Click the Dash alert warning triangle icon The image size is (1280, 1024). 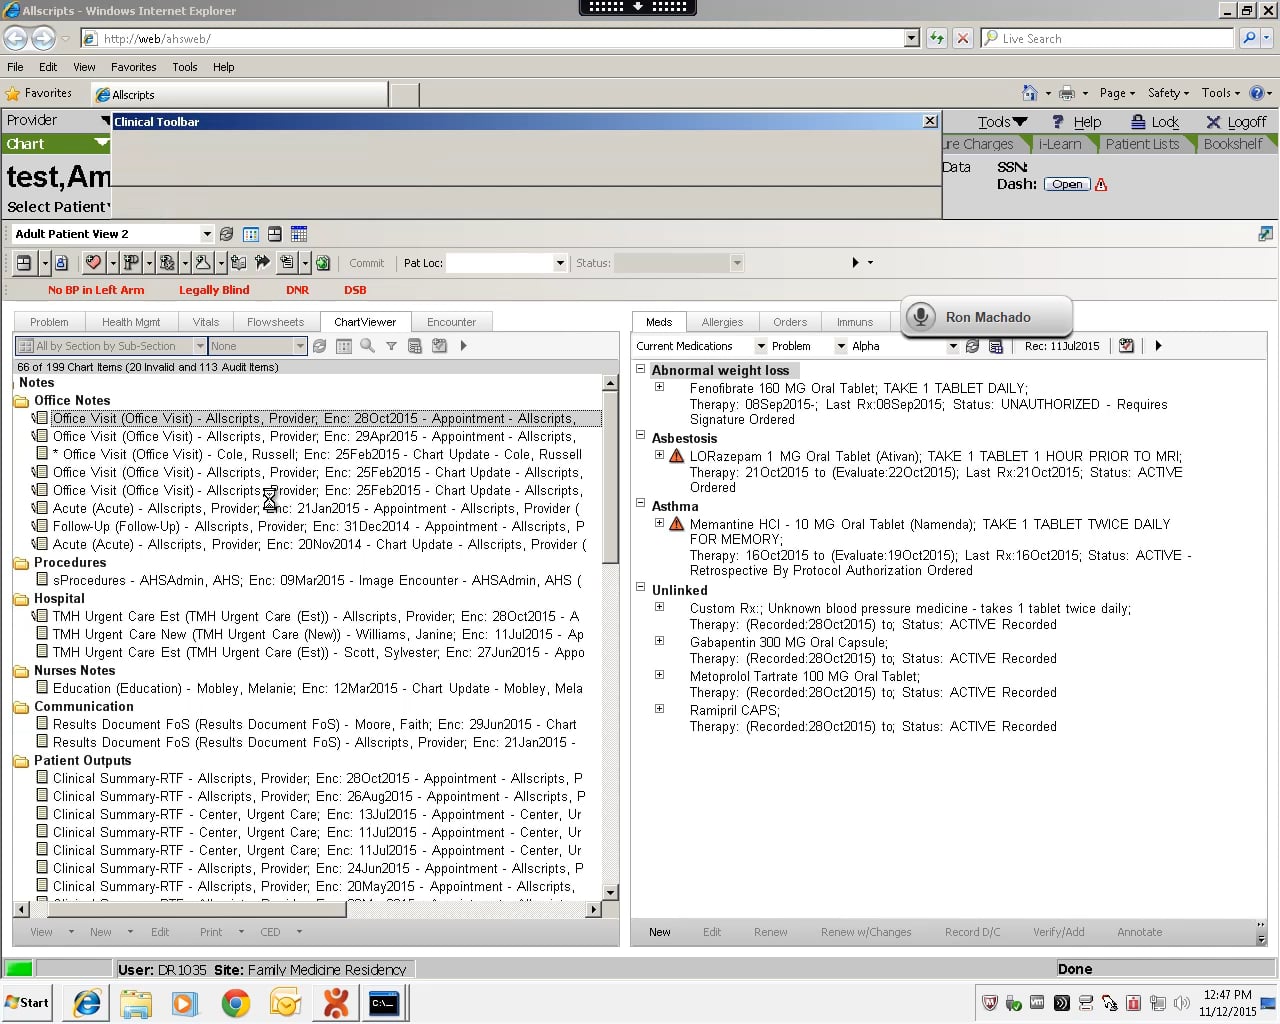(x=1101, y=184)
